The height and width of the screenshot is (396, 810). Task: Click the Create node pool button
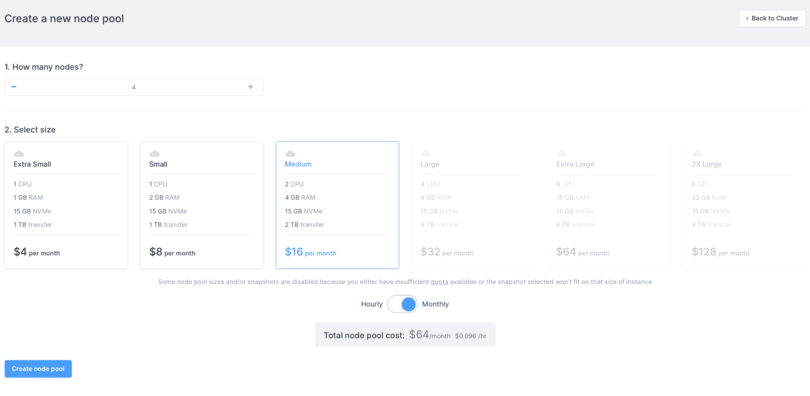tap(38, 369)
